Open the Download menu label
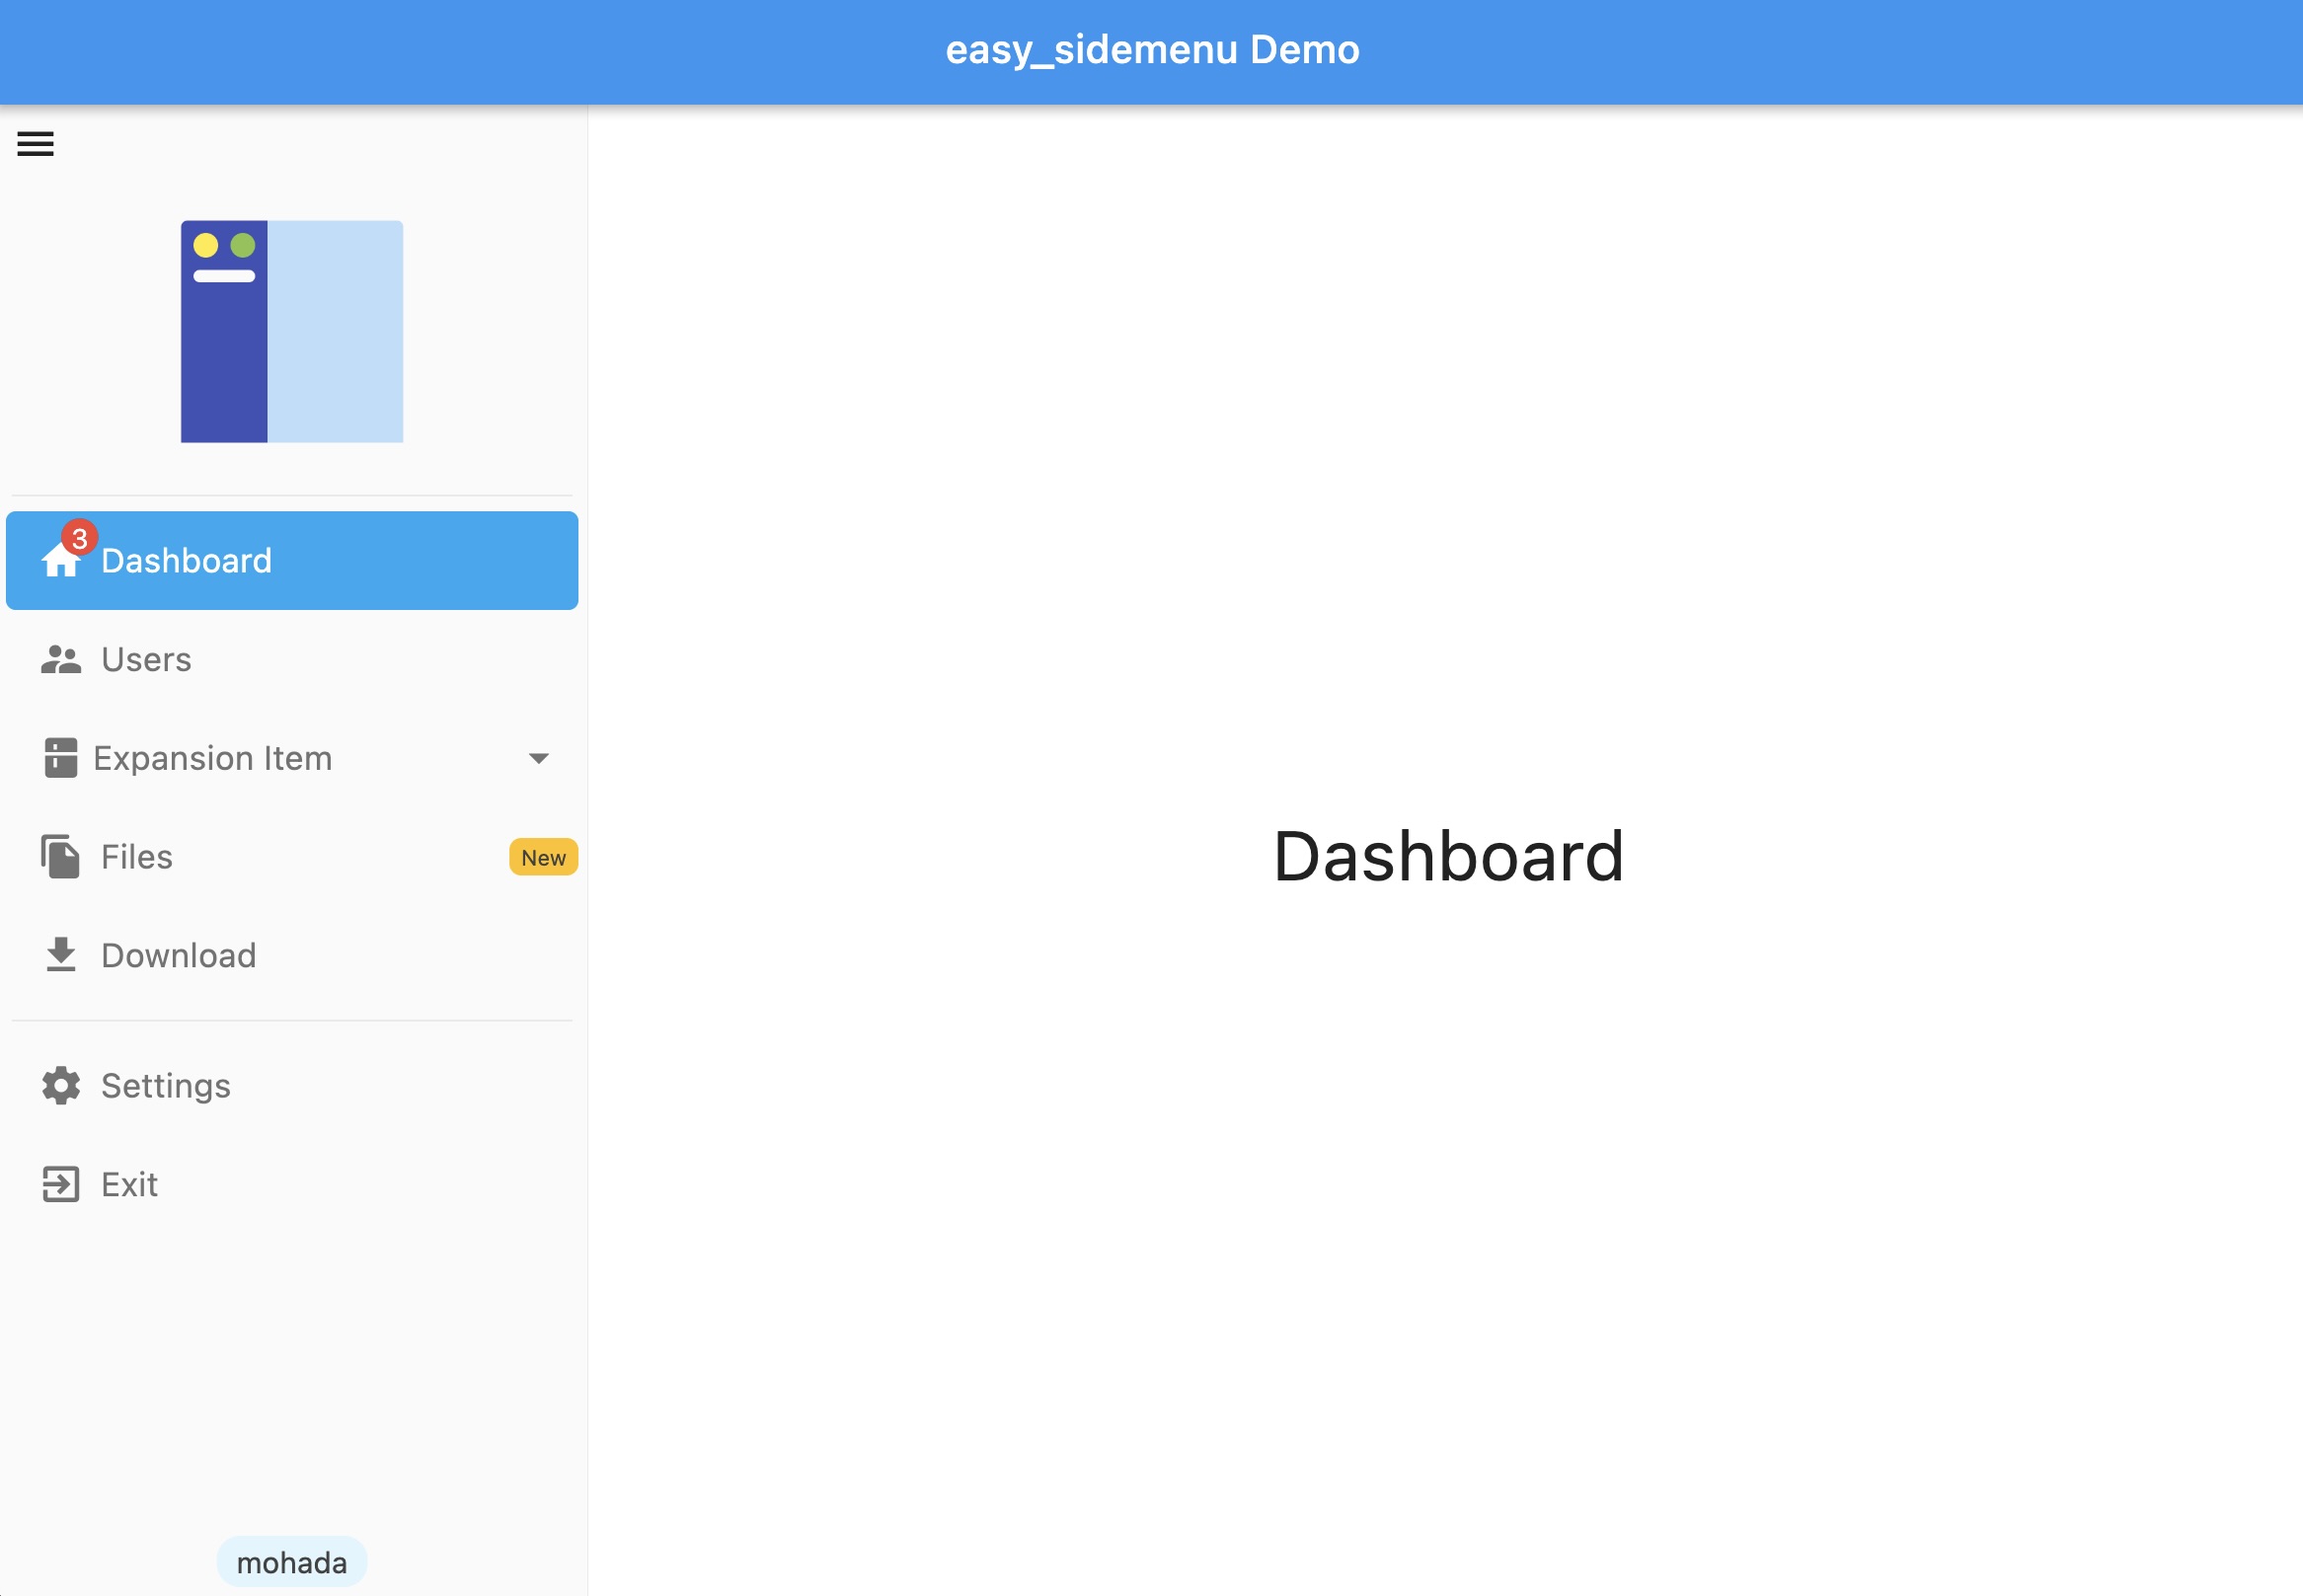Image resolution: width=2303 pixels, height=1596 pixels. point(178,955)
